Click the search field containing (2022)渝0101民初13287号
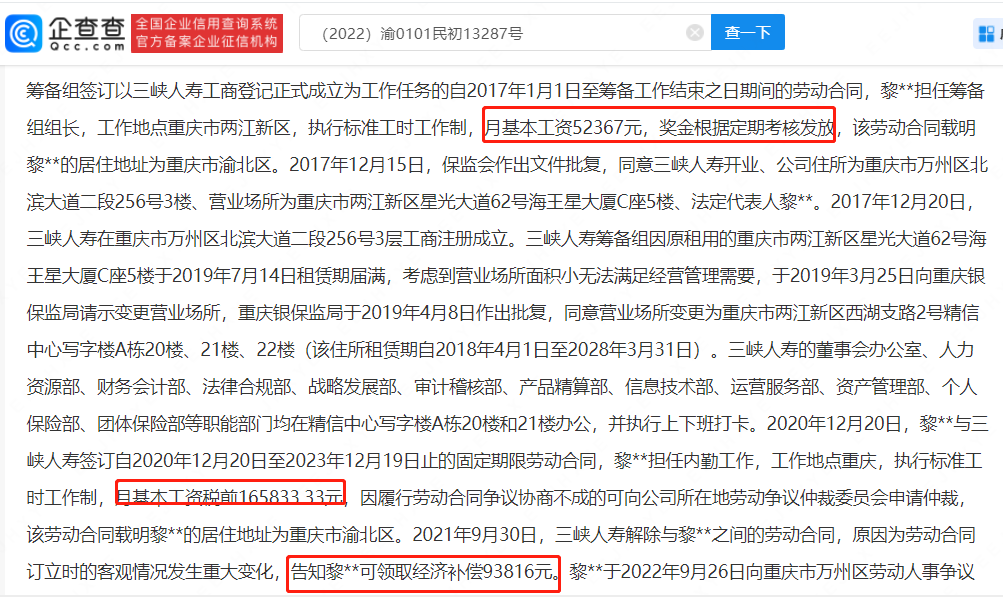This screenshot has height=597, width=1003. click(x=505, y=33)
